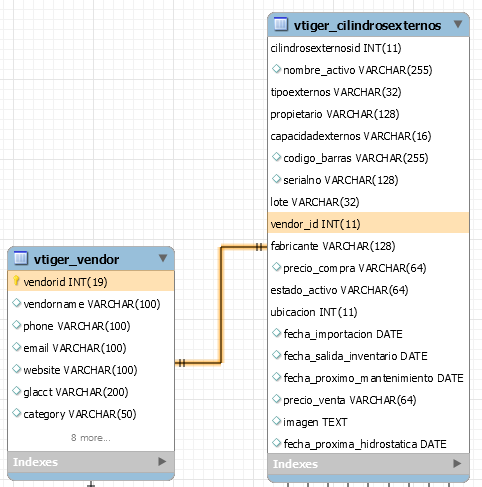Click the diamond icon next to fecha_proxima_hidrostatica
The height and width of the screenshot is (487, 482).
[276, 443]
